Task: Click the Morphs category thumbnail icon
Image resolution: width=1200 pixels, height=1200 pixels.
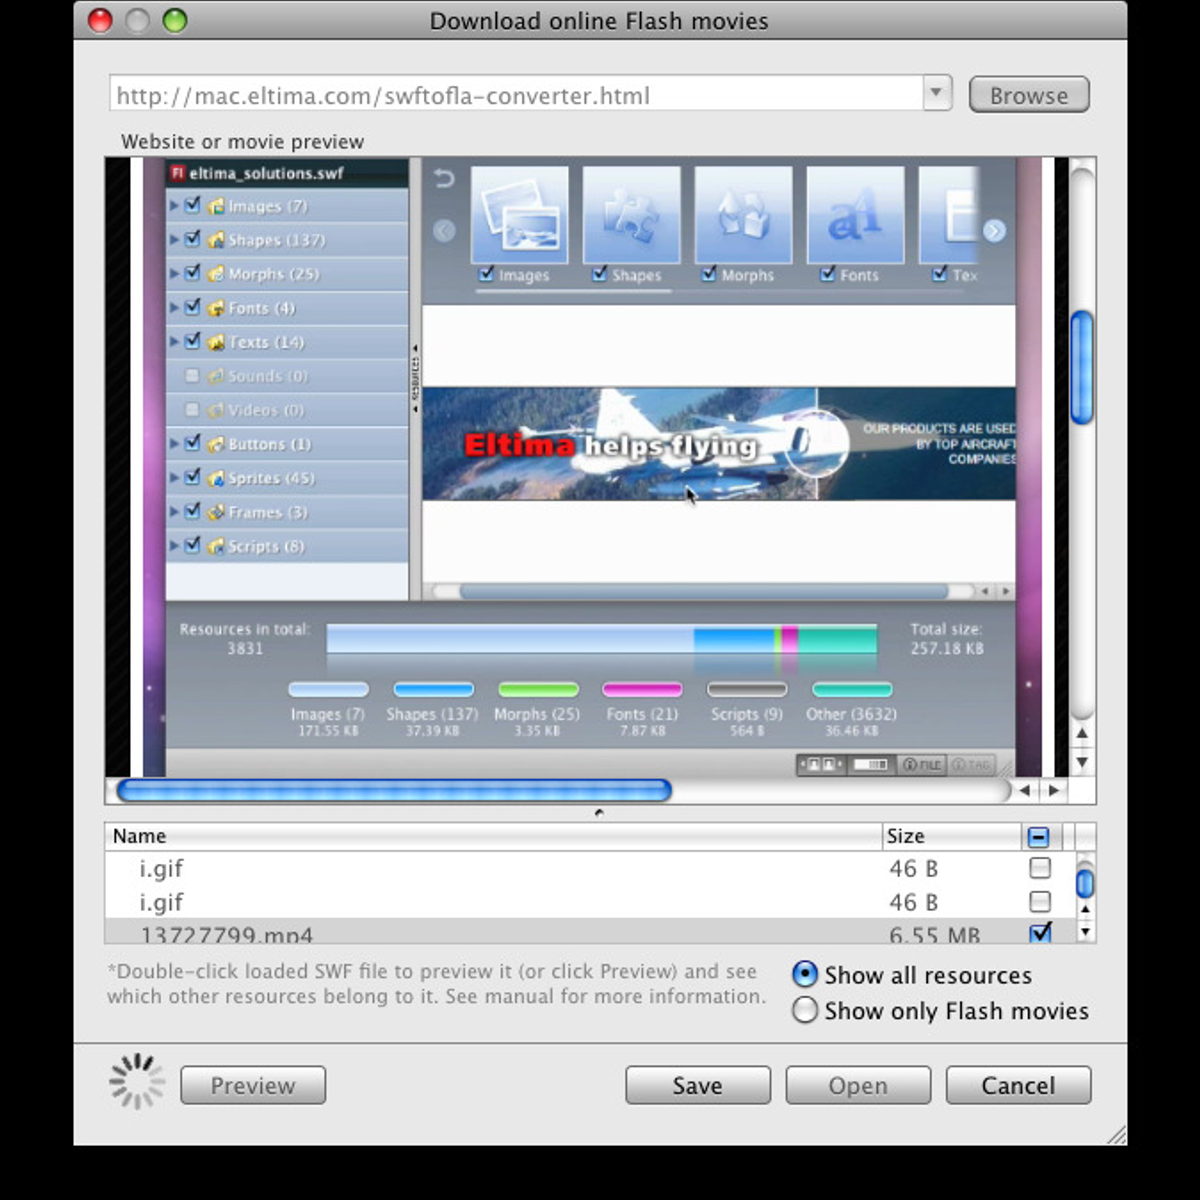Action: pyautogui.click(x=743, y=215)
